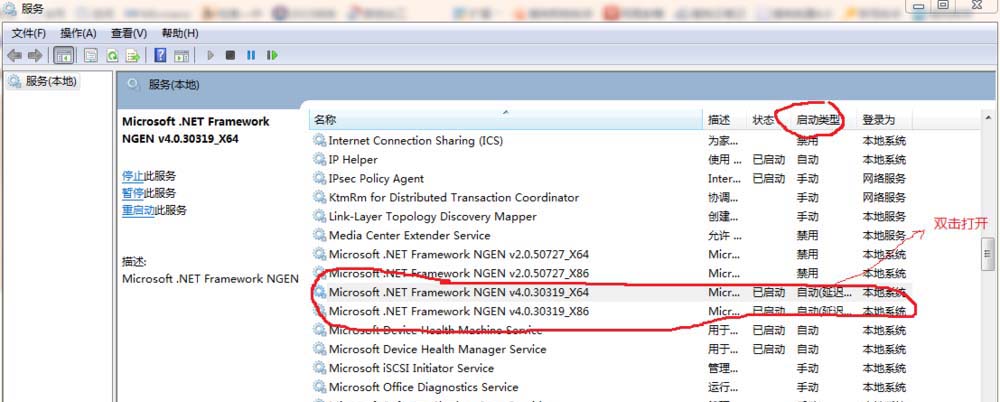This screenshot has width=1000, height=402.
Task: Select 服务(本地) in the left tree
Action: click(50, 82)
